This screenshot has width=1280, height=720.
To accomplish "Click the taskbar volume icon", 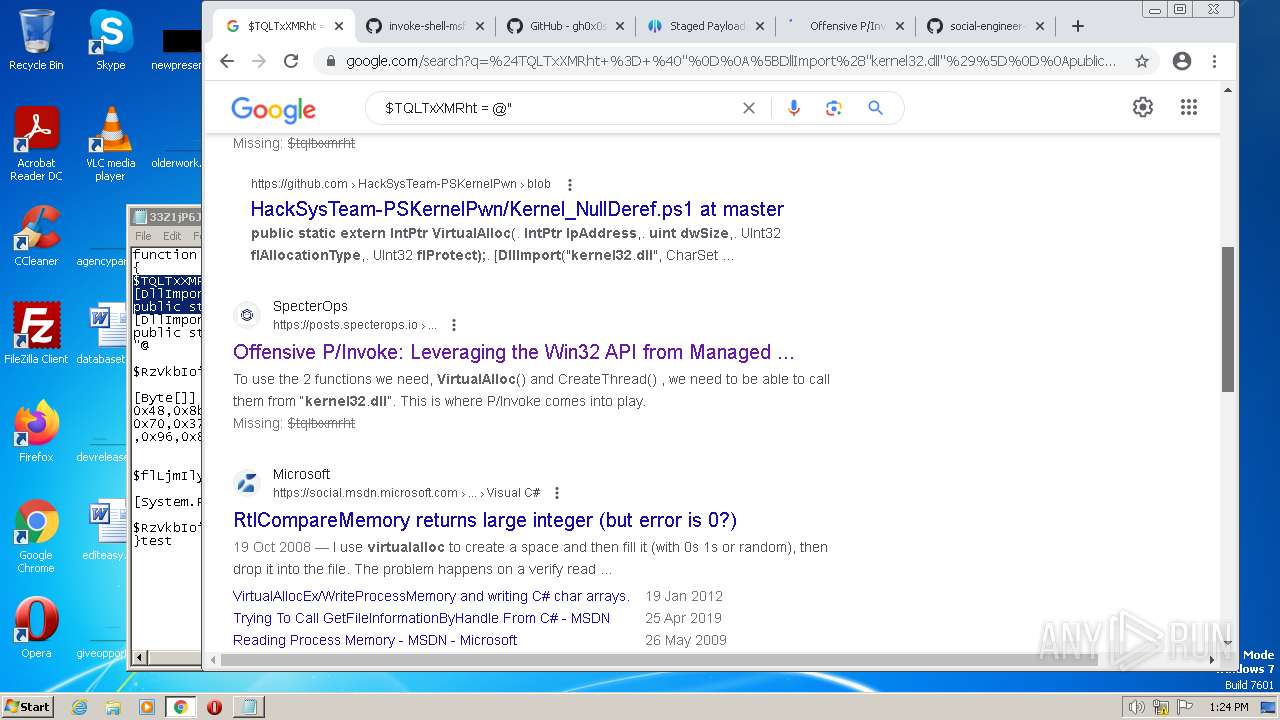I will click(1136, 707).
